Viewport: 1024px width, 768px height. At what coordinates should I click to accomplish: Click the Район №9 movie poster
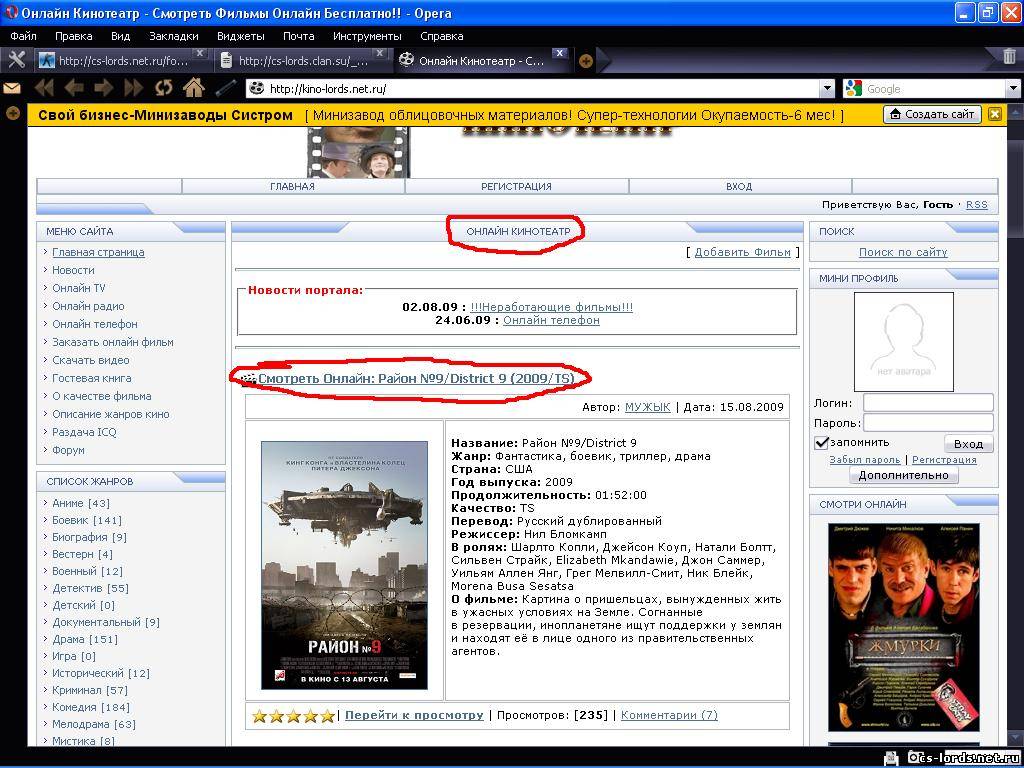(344, 566)
